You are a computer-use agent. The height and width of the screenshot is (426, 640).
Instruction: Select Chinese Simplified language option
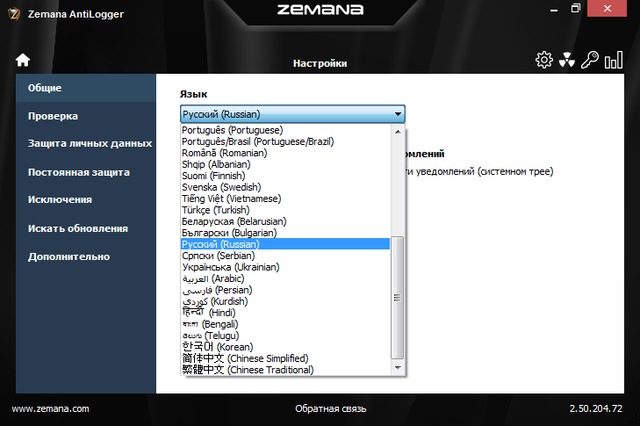pyautogui.click(x=285, y=358)
